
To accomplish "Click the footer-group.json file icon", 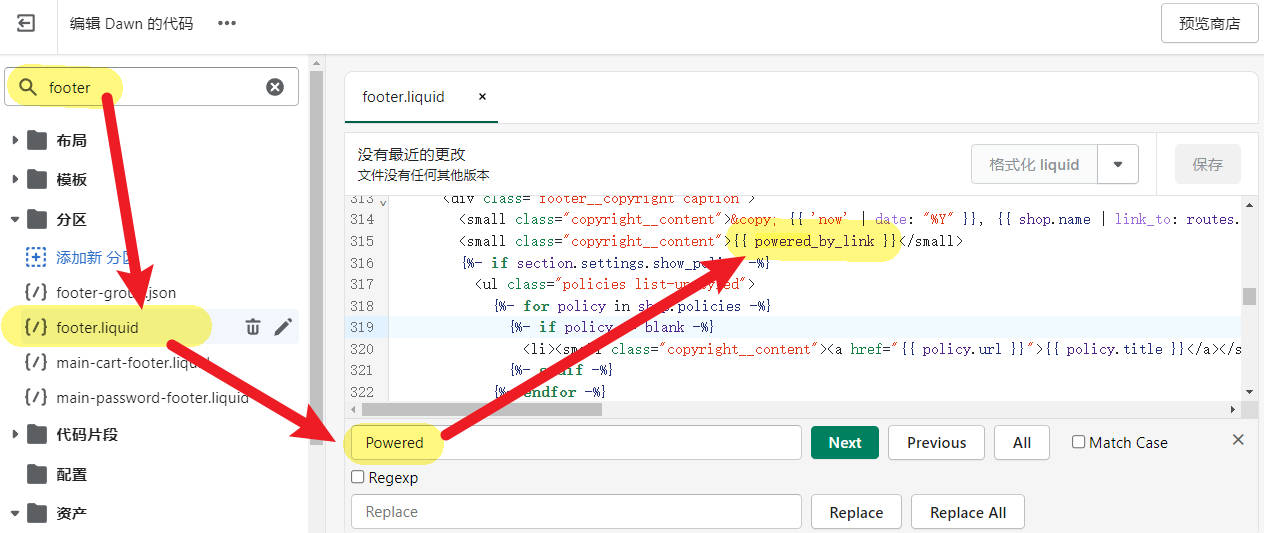I will [35, 292].
